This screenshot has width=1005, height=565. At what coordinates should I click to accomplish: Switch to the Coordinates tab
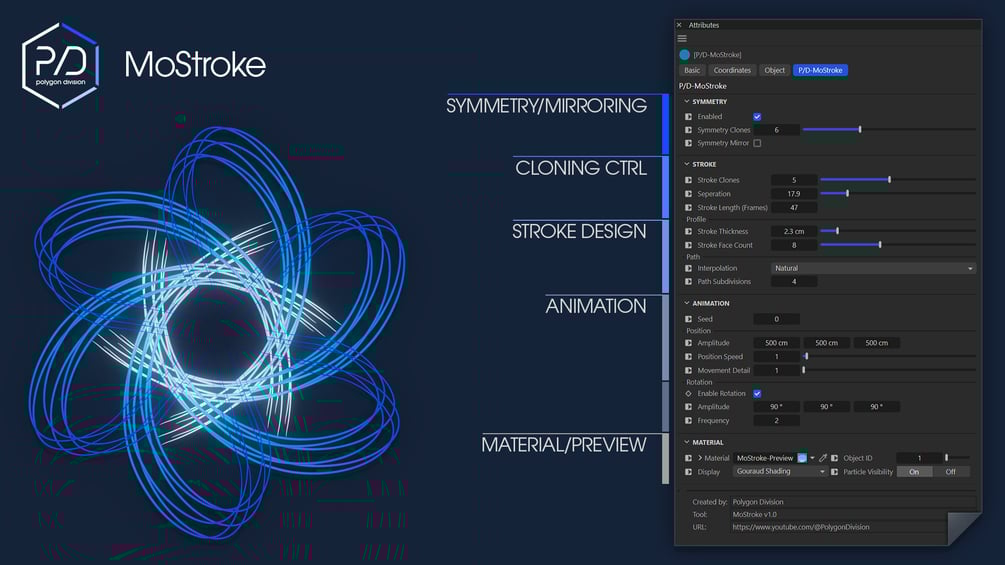pyautogui.click(x=732, y=70)
